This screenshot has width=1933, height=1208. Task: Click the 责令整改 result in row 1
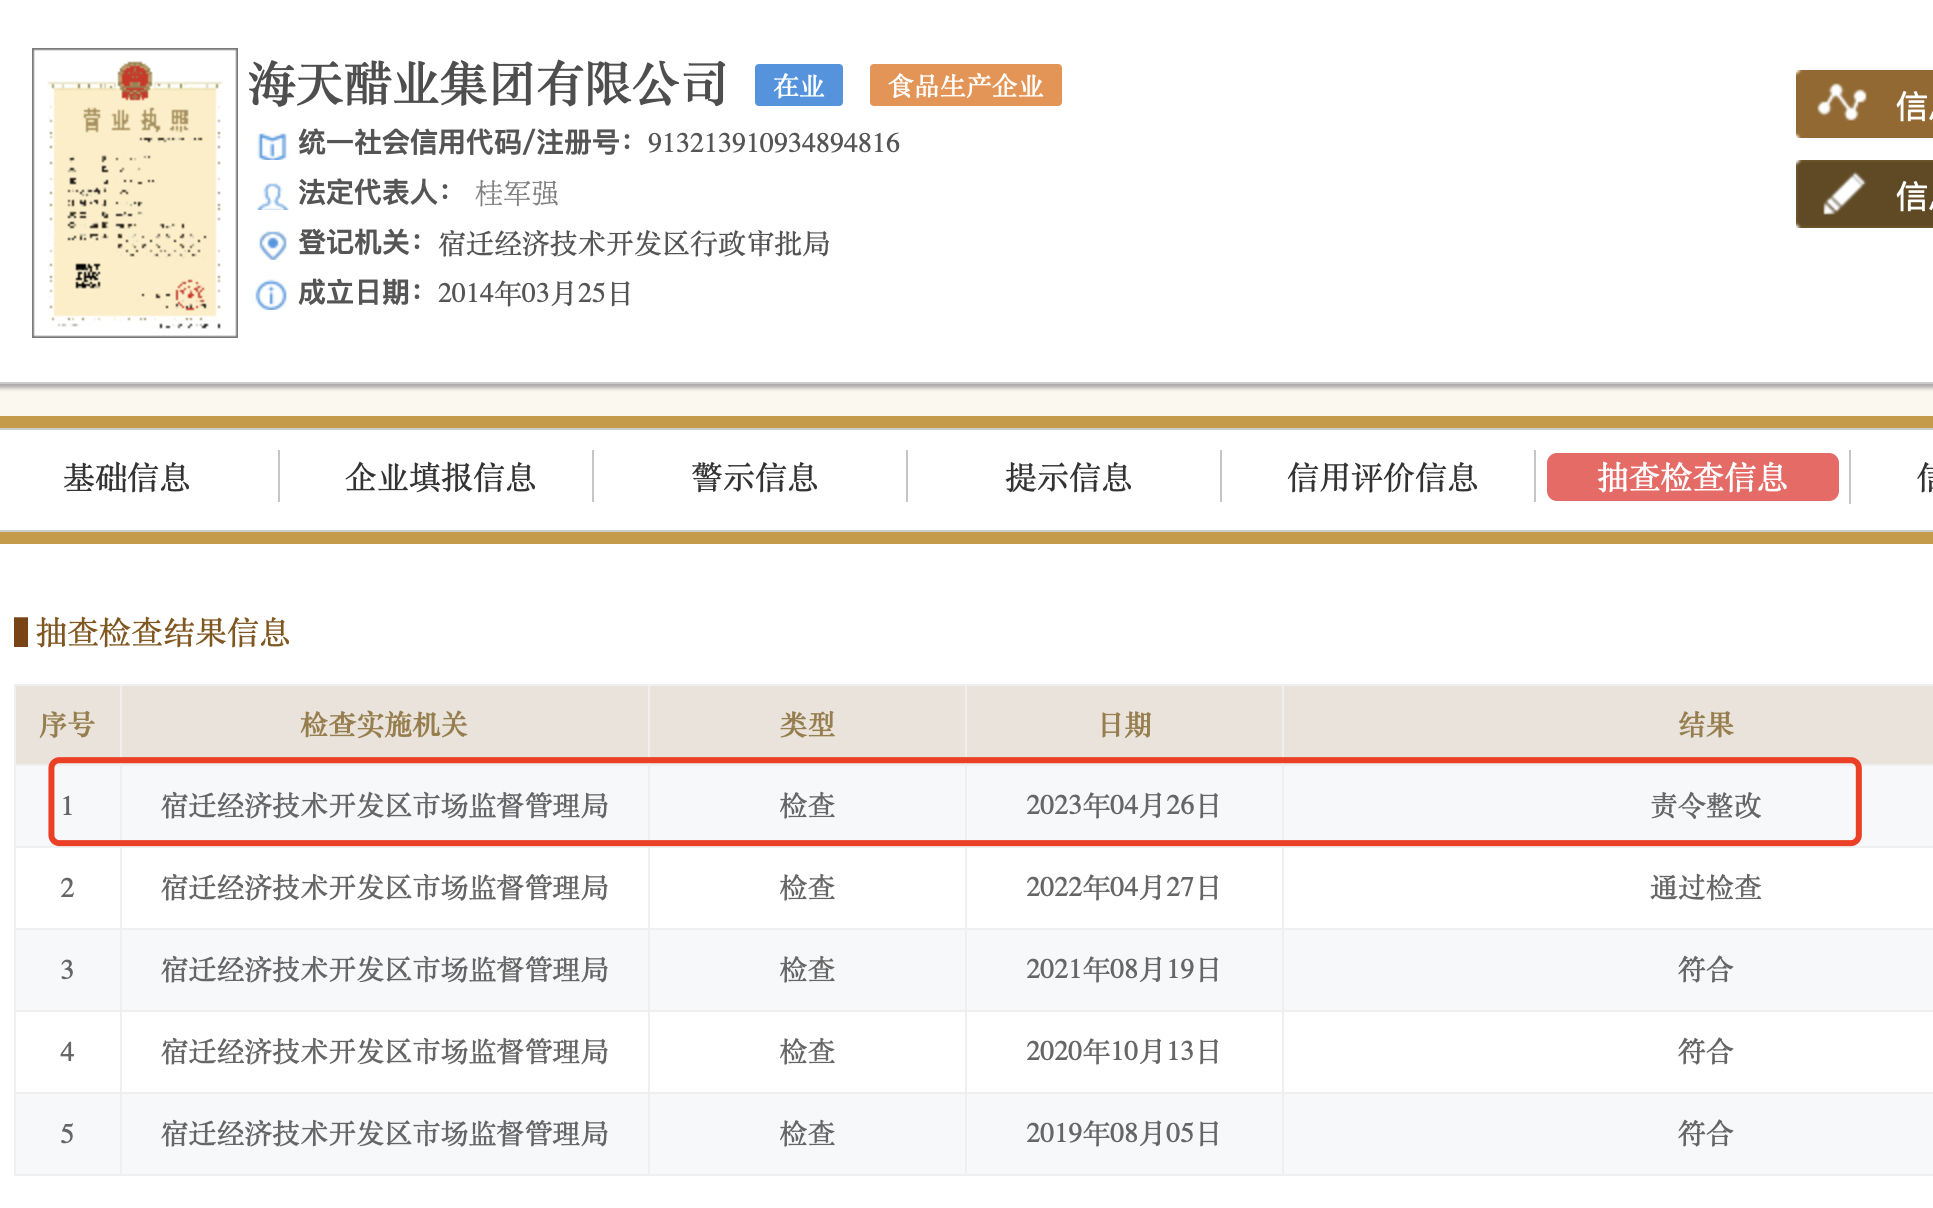(1705, 805)
